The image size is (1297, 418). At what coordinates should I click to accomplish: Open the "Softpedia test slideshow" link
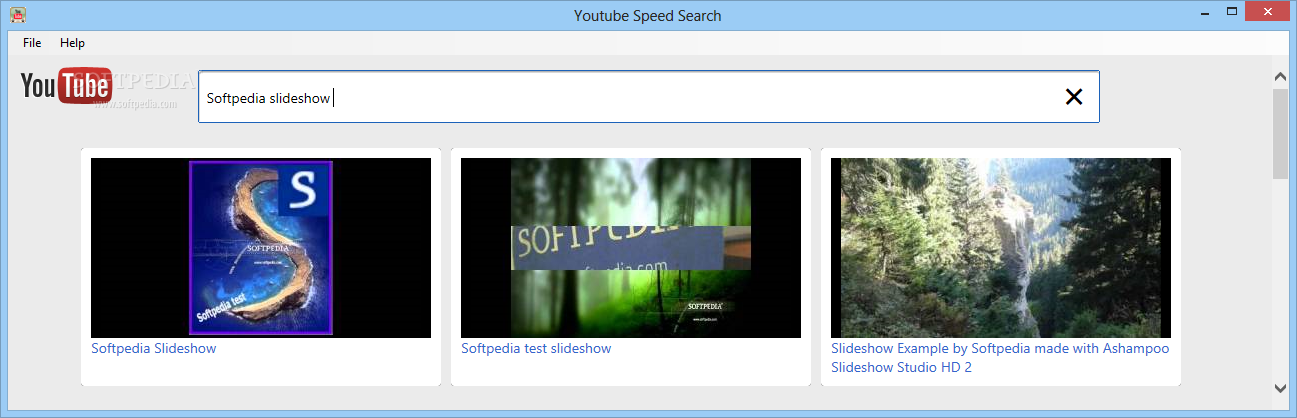click(536, 349)
